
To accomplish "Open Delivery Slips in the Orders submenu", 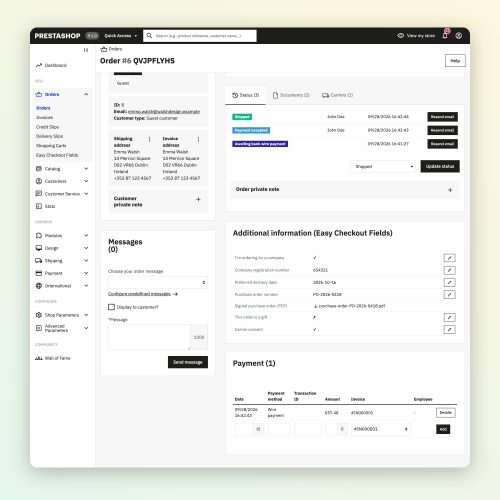I will (x=49, y=136).
